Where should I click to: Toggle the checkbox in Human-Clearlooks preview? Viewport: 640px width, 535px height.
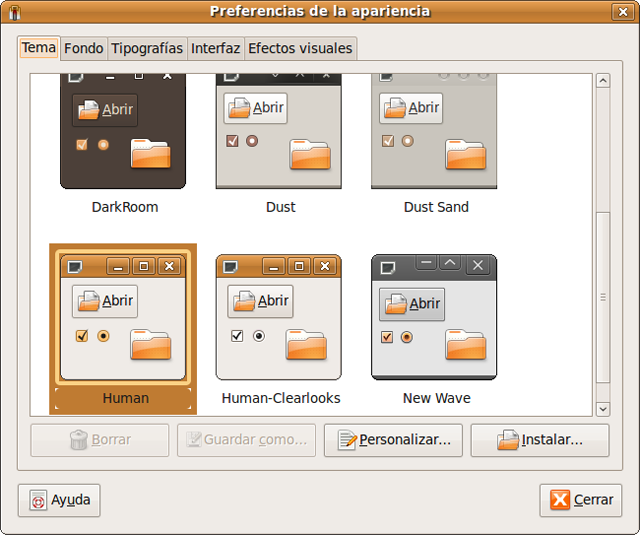(237, 336)
